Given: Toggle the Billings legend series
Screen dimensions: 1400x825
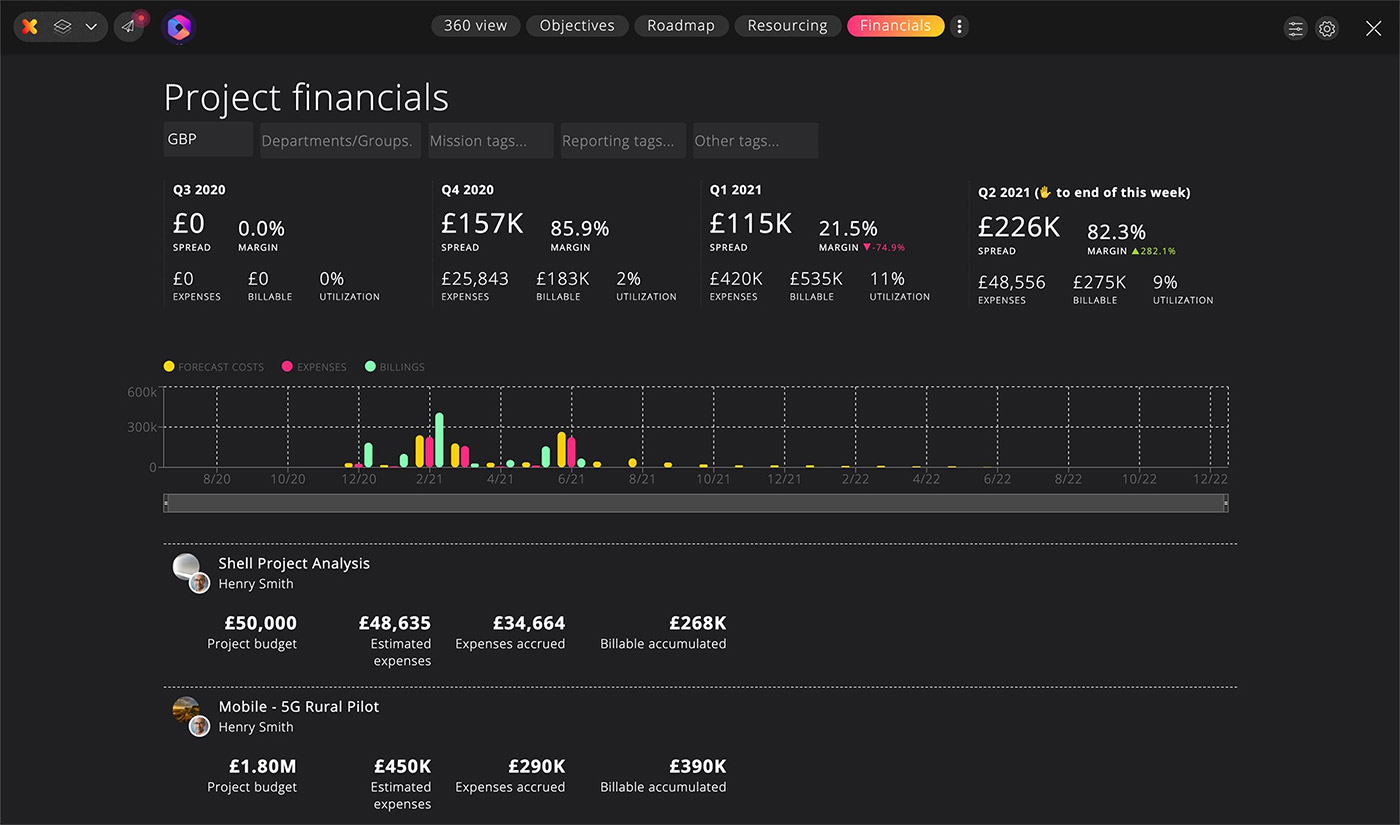Looking at the screenshot, I should pyautogui.click(x=395, y=367).
